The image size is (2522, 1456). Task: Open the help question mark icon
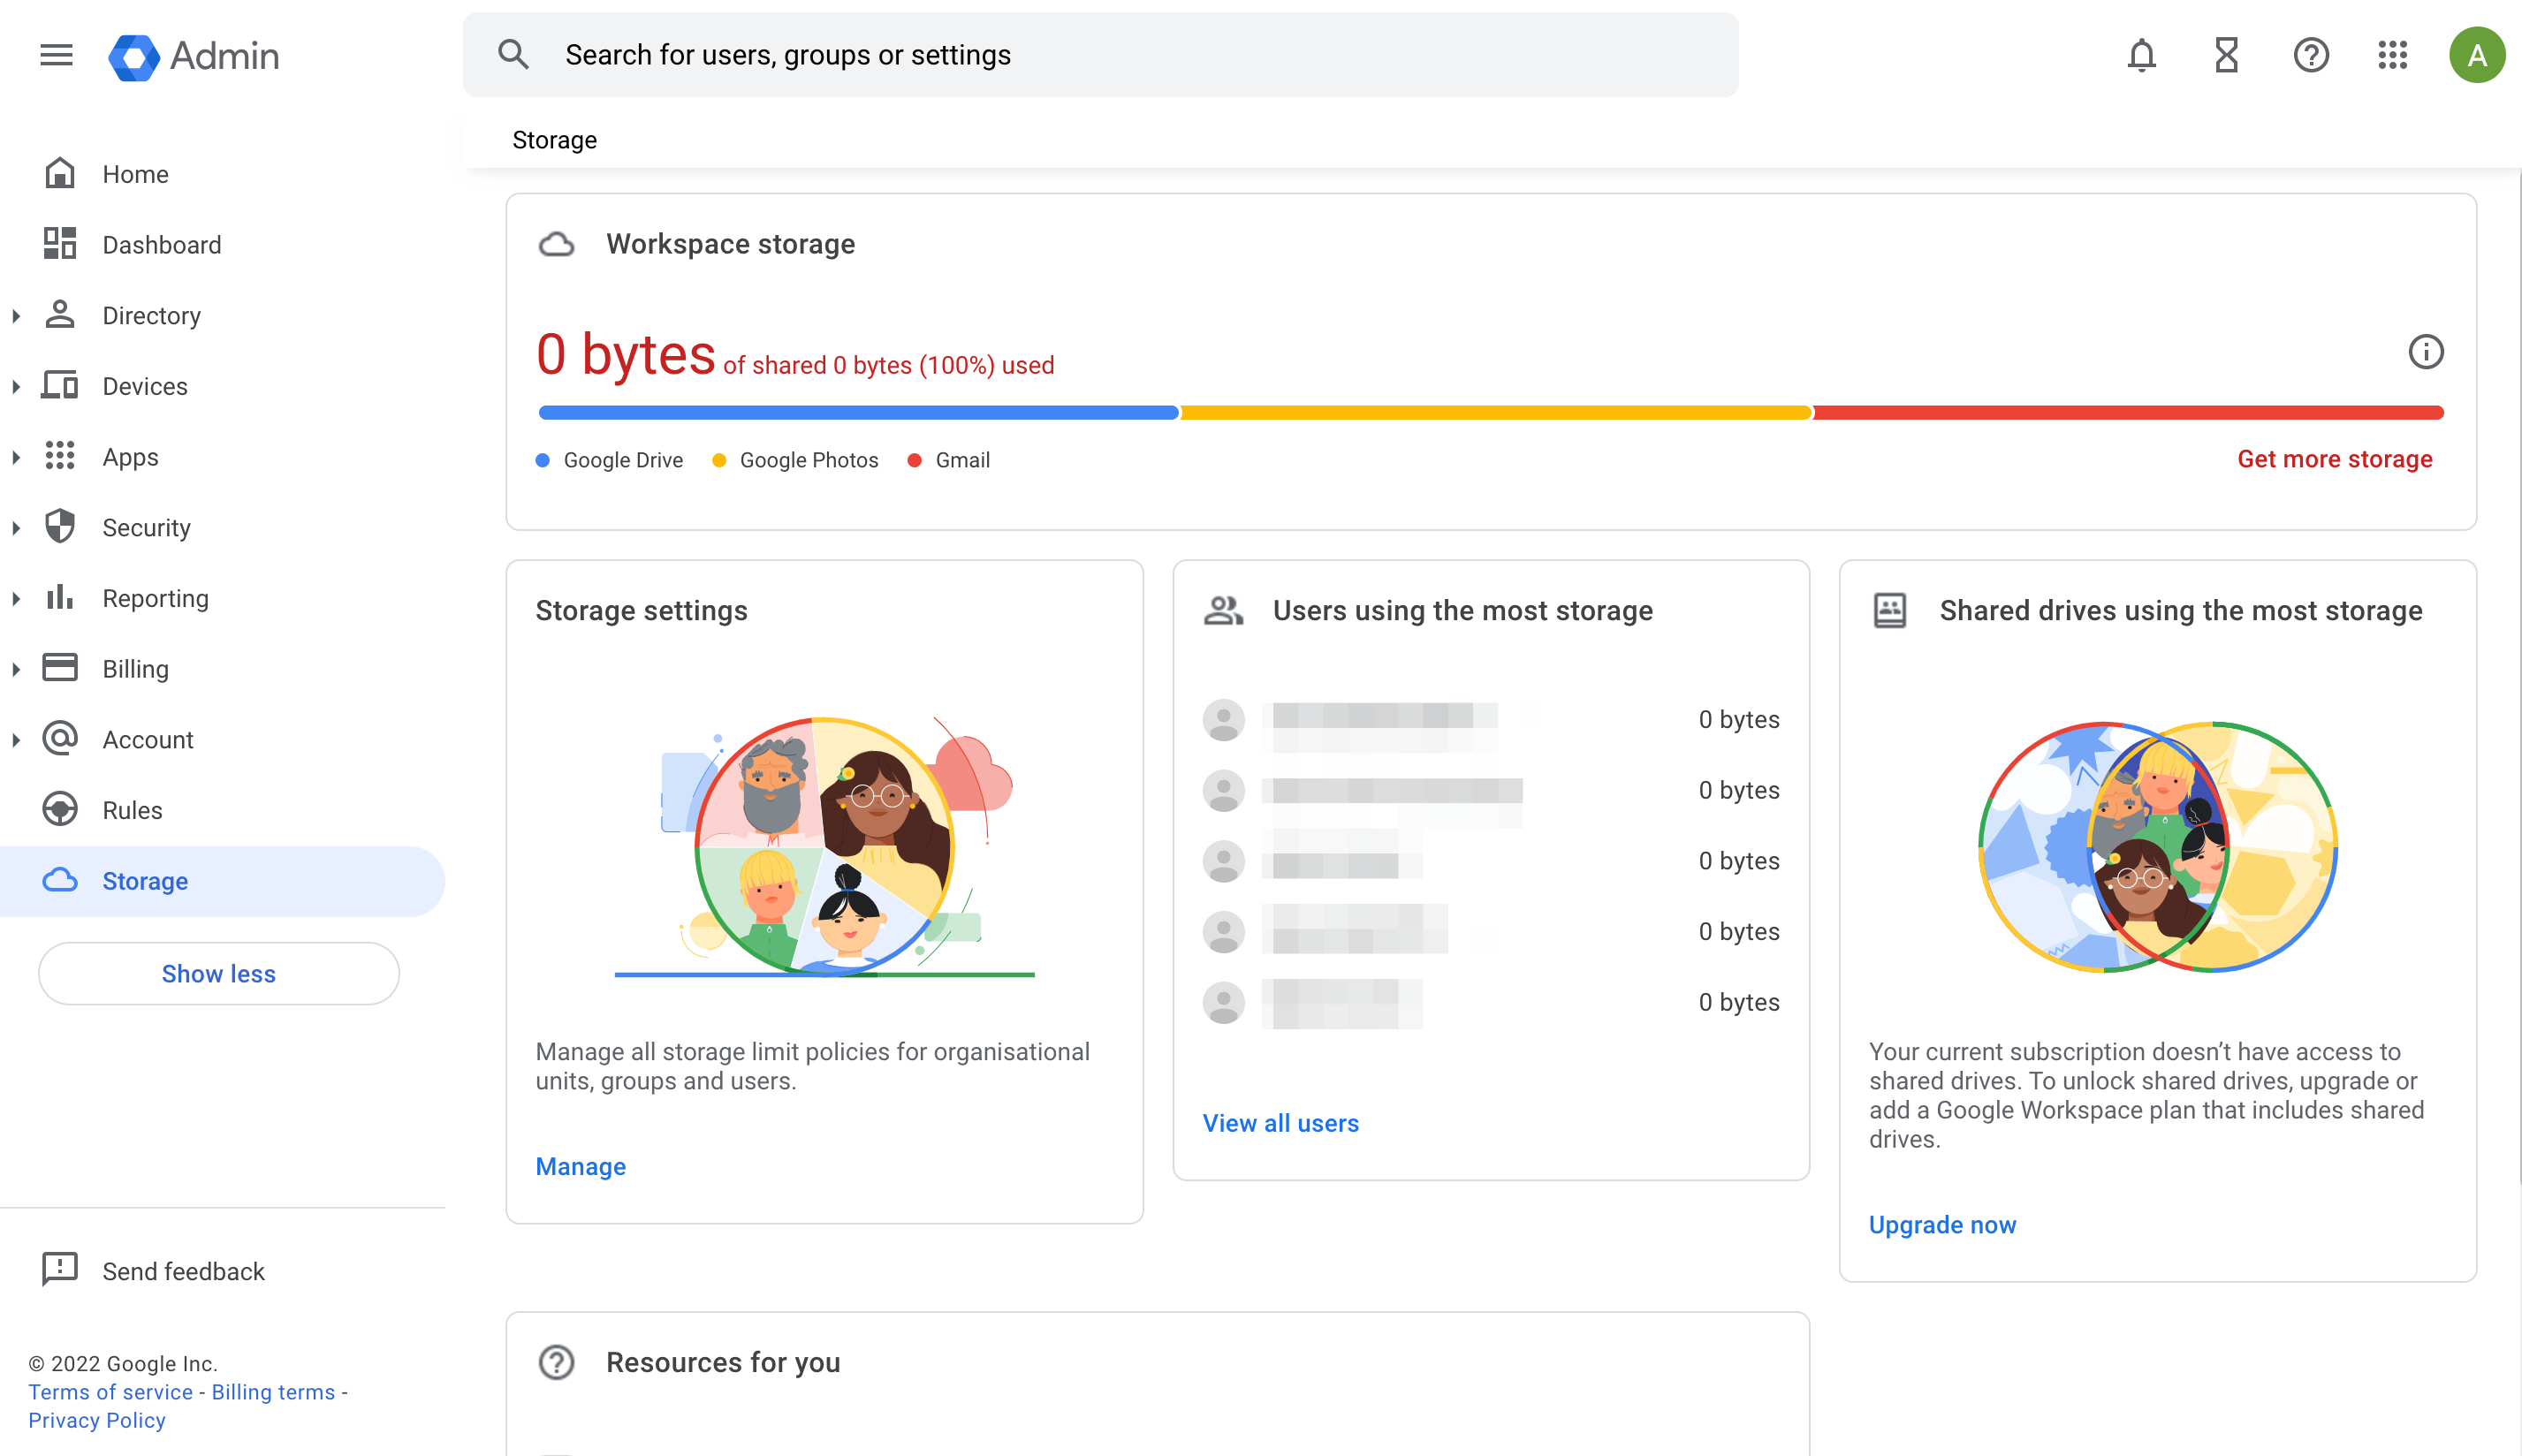tap(2310, 55)
